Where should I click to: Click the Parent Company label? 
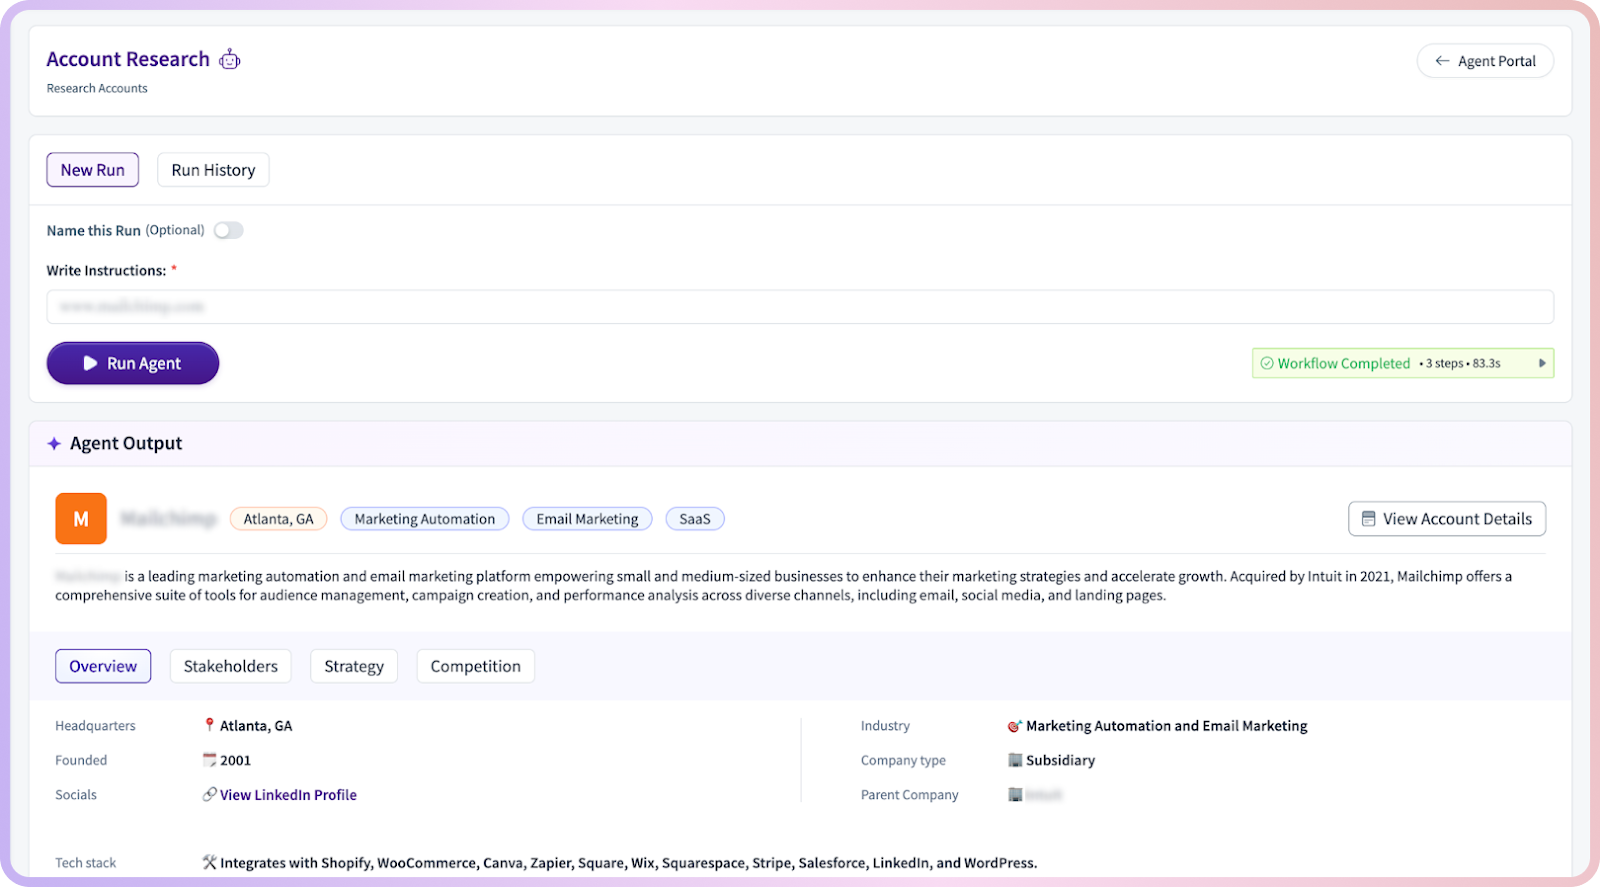click(x=910, y=795)
